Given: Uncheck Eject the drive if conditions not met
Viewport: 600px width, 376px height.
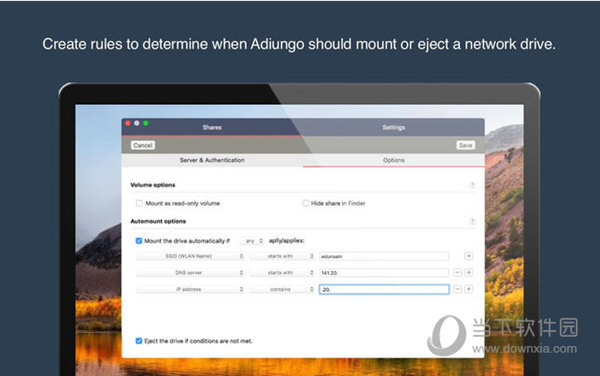Looking at the screenshot, I should pos(139,341).
